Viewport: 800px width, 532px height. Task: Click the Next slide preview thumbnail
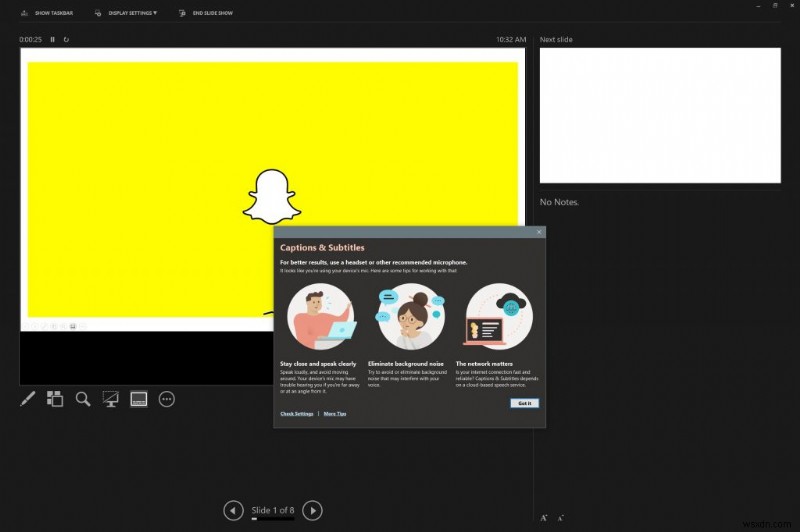coord(660,115)
